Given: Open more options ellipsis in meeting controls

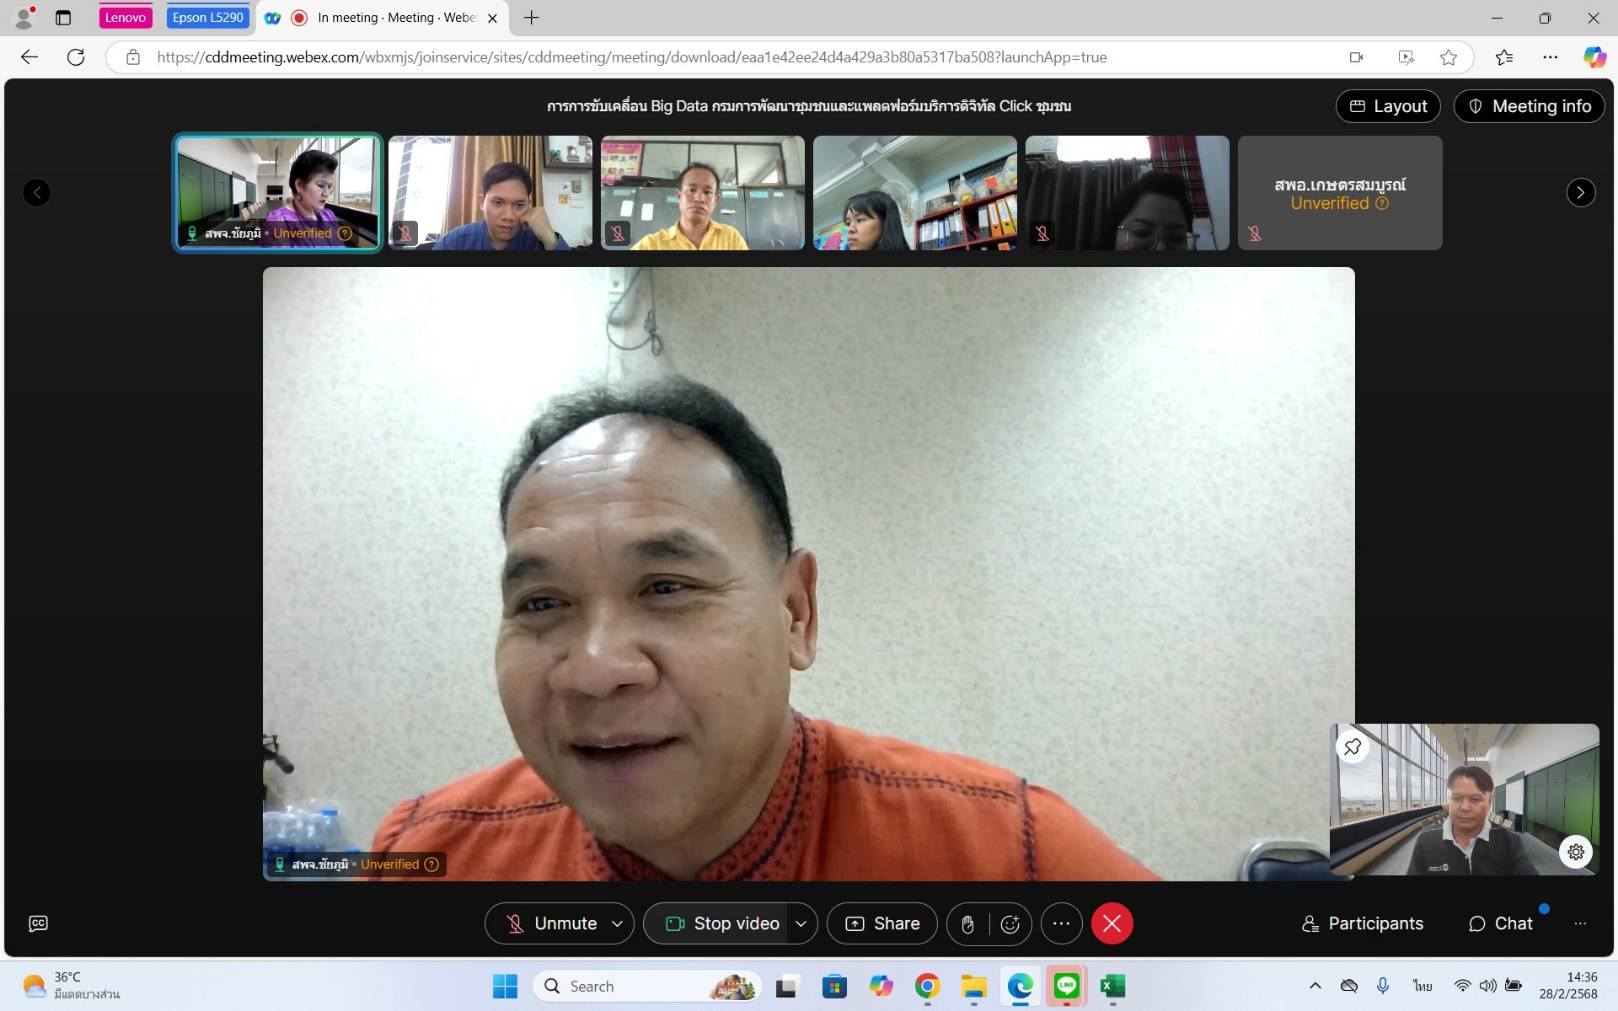Looking at the screenshot, I should (1061, 924).
